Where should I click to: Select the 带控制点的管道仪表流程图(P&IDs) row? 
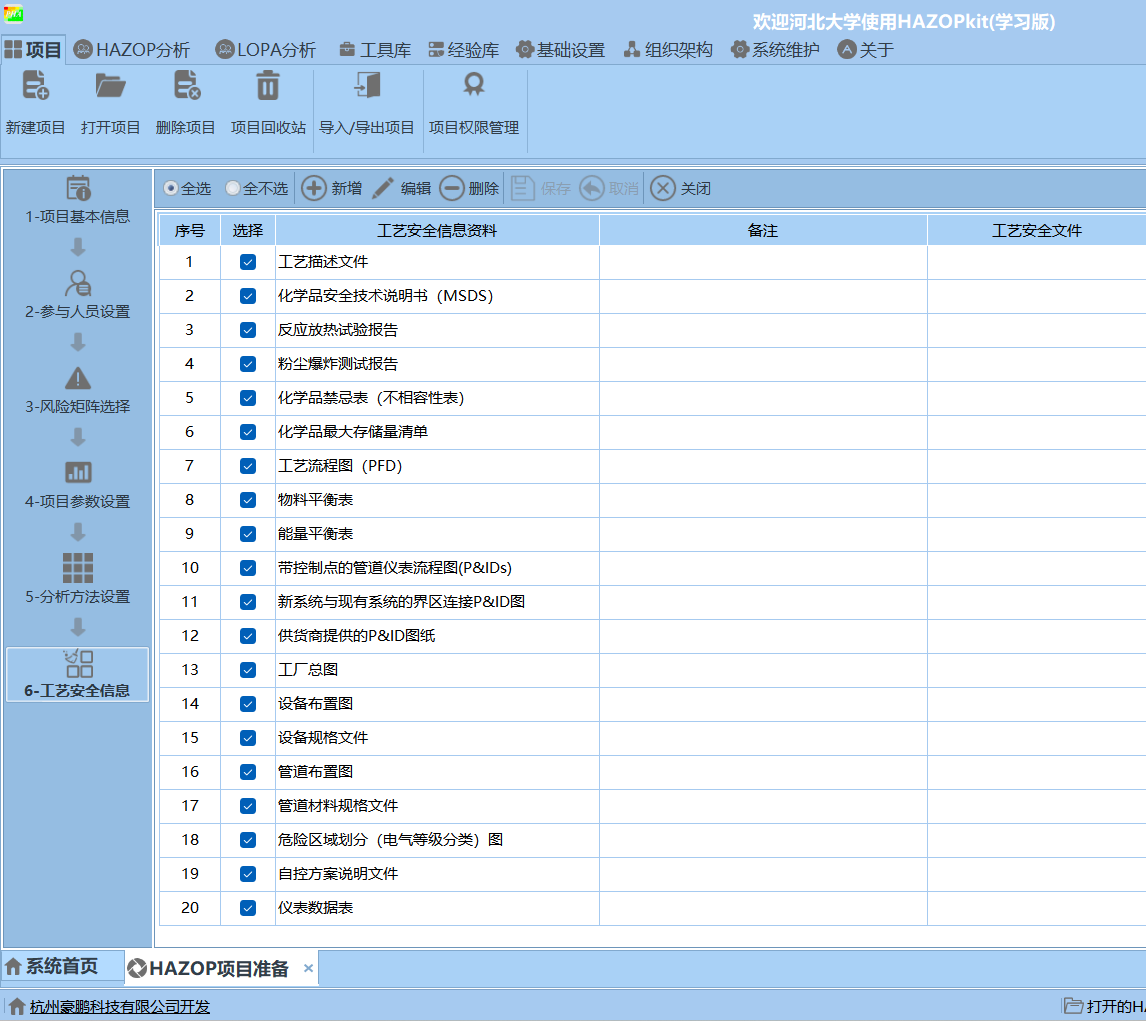[395, 568]
